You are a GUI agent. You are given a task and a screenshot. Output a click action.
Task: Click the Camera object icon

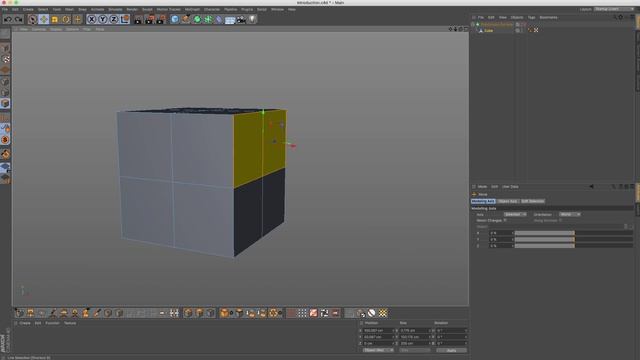tap(241, 19)
